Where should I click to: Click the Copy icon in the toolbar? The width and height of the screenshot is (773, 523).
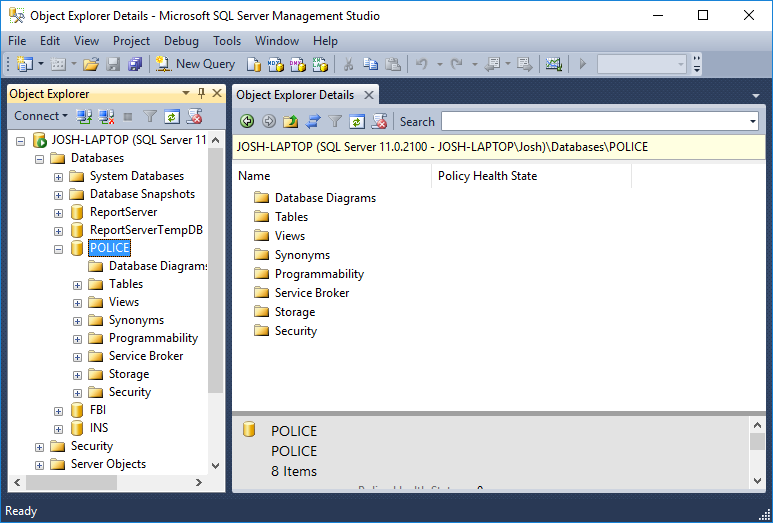coord(371,64)
